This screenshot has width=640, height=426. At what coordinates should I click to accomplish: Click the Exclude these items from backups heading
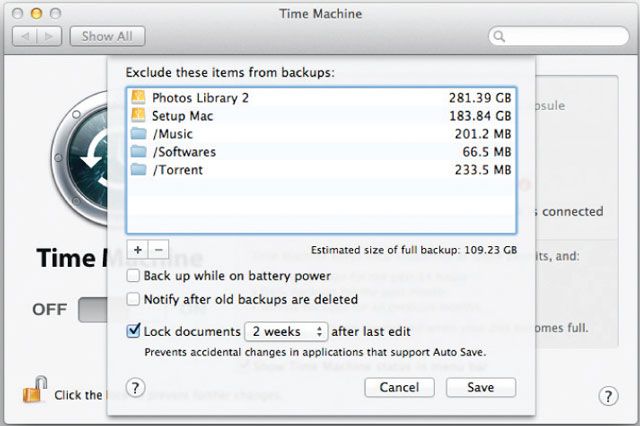(230, 73)
